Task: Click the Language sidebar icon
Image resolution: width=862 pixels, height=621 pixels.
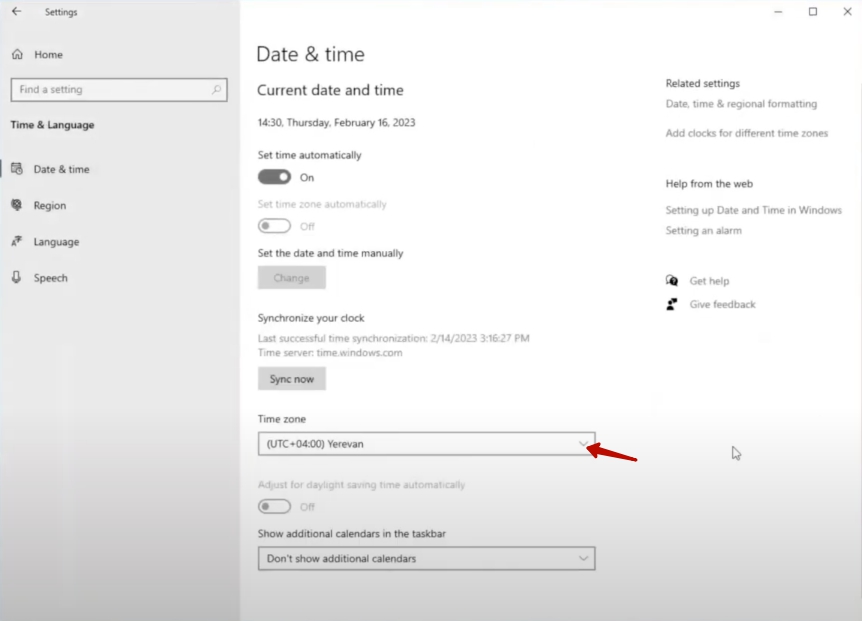Action: click(x=17, y=242)
